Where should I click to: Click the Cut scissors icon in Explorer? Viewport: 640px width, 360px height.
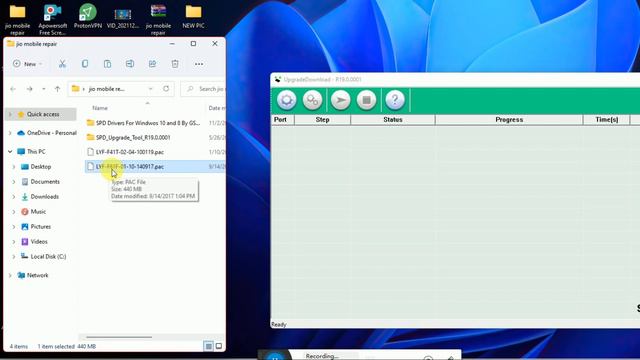pos(62,64)
